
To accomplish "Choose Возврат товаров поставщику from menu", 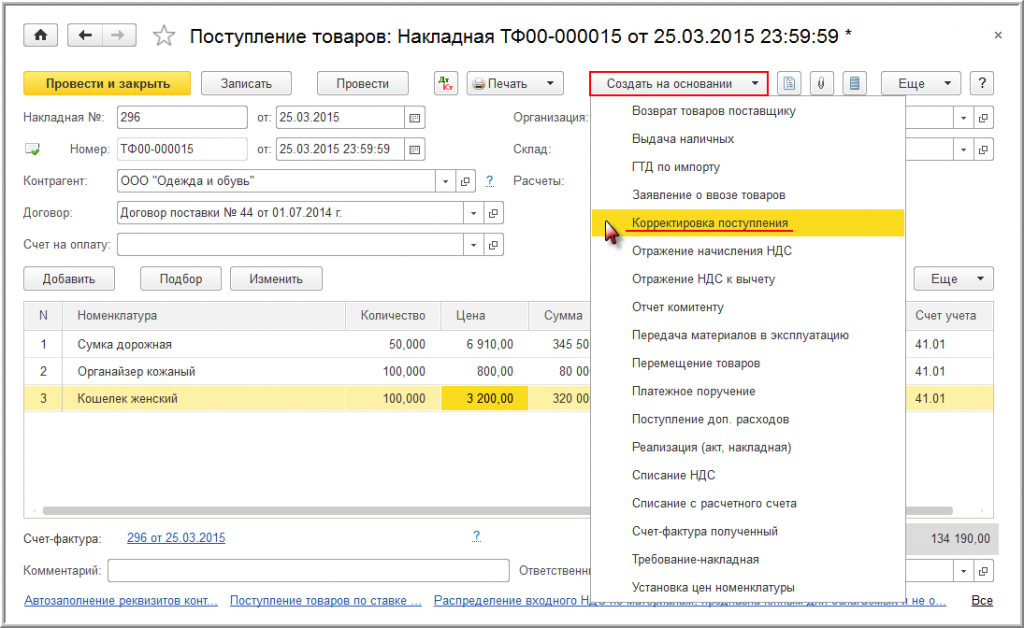I will click(x=713, y=111).
